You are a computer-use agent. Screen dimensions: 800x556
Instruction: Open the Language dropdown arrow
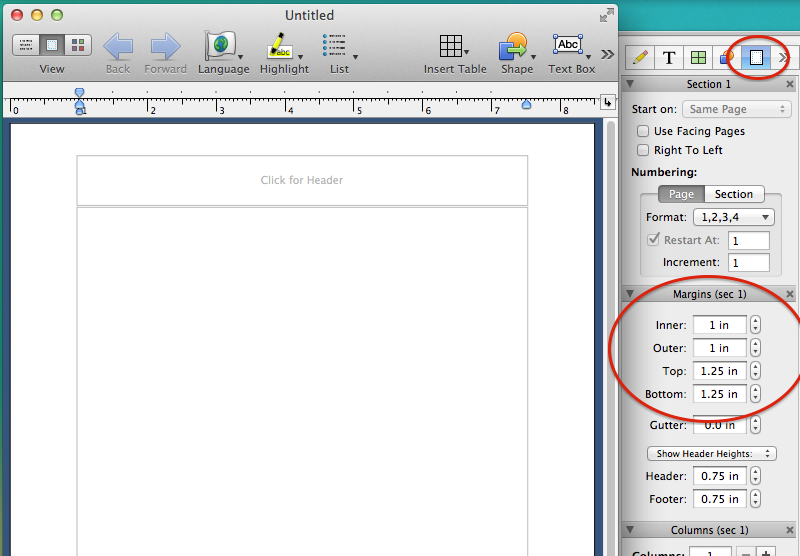coord(240,57)
